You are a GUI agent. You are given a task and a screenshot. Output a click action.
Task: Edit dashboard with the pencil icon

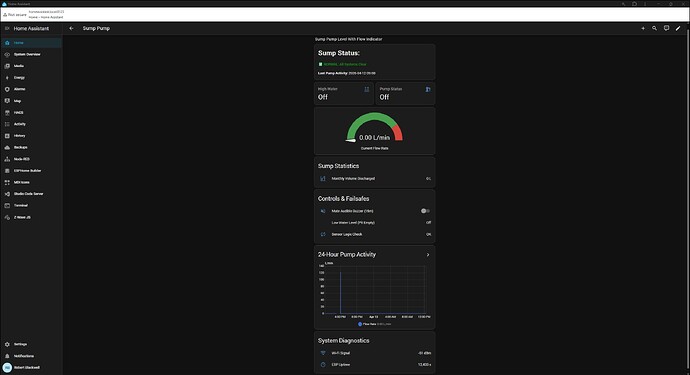[x=678, y=28]
